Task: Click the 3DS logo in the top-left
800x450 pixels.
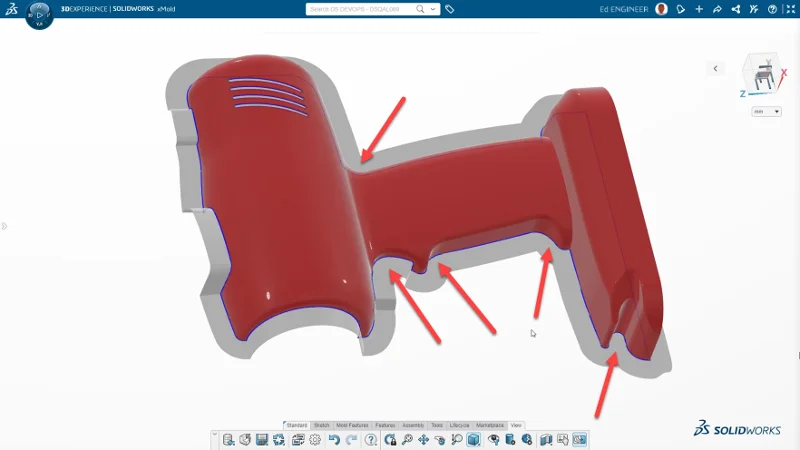Action: click(11, 9)
